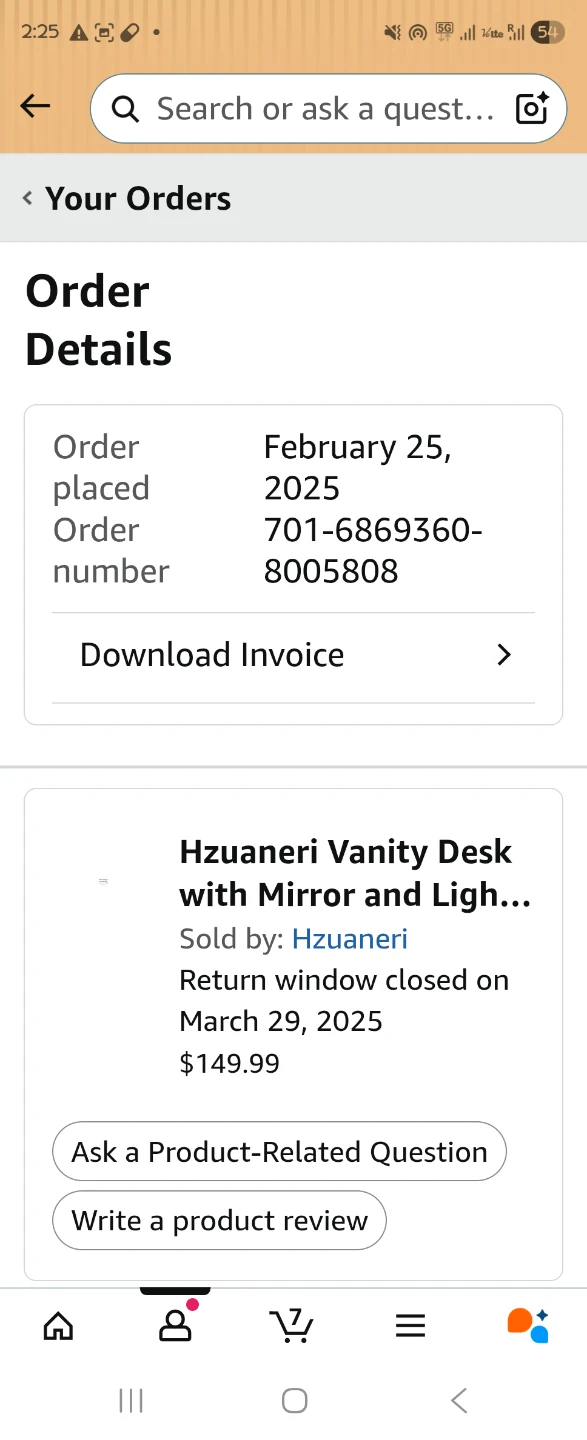Go to the Home tab icon
The width and height of the screenshot is (587, 1440).
coord(58,1326)
